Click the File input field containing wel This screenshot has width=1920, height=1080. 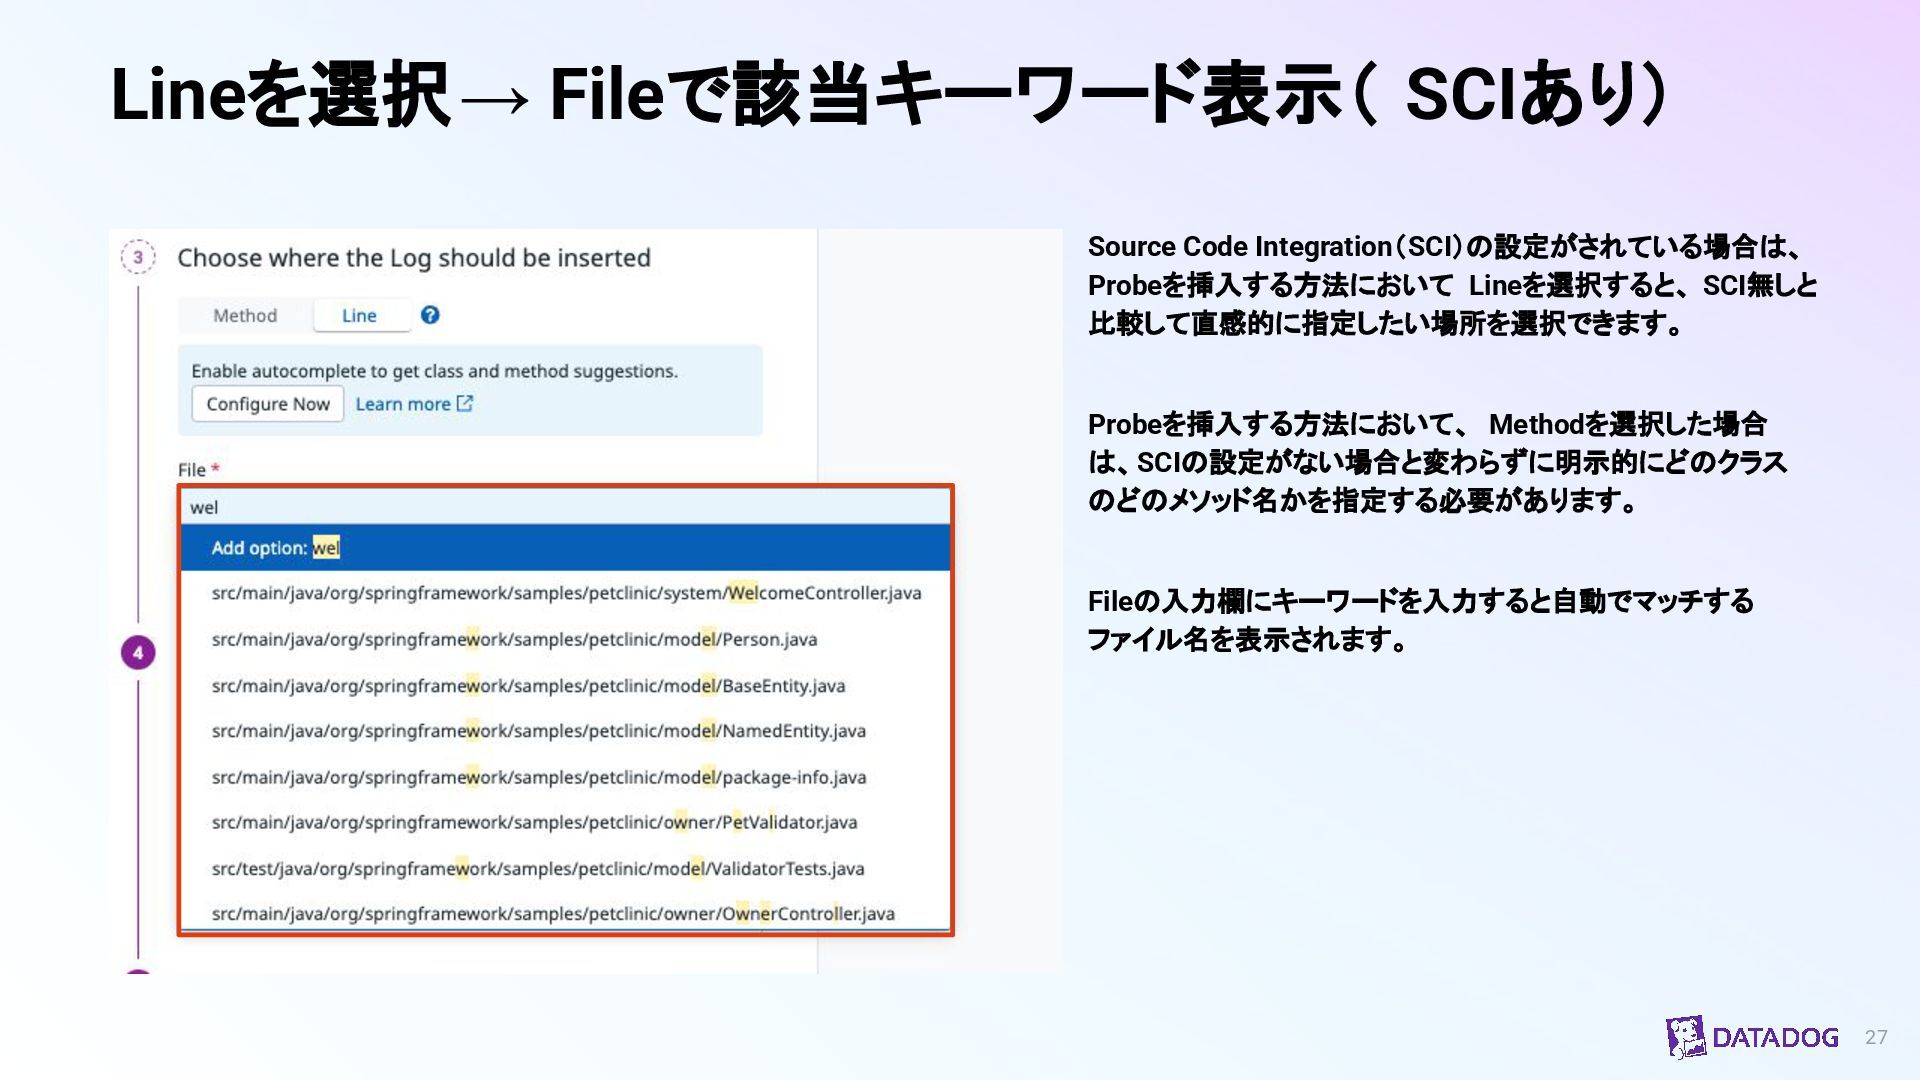pos(565,507)
